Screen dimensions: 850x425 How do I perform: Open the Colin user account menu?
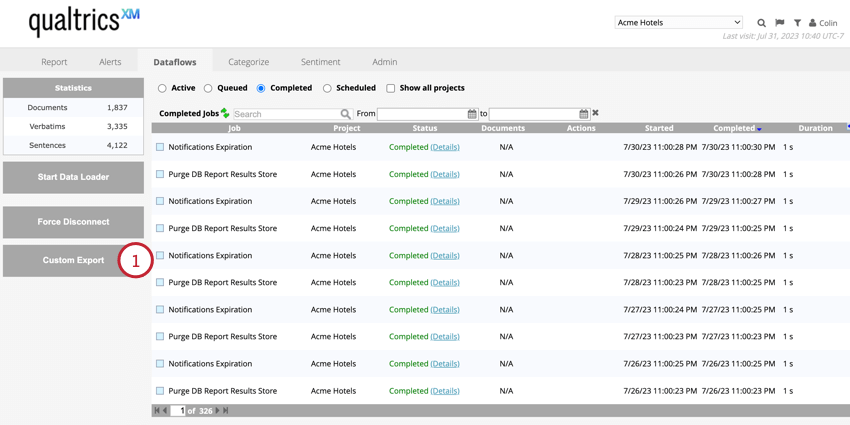tap(823, 23)
